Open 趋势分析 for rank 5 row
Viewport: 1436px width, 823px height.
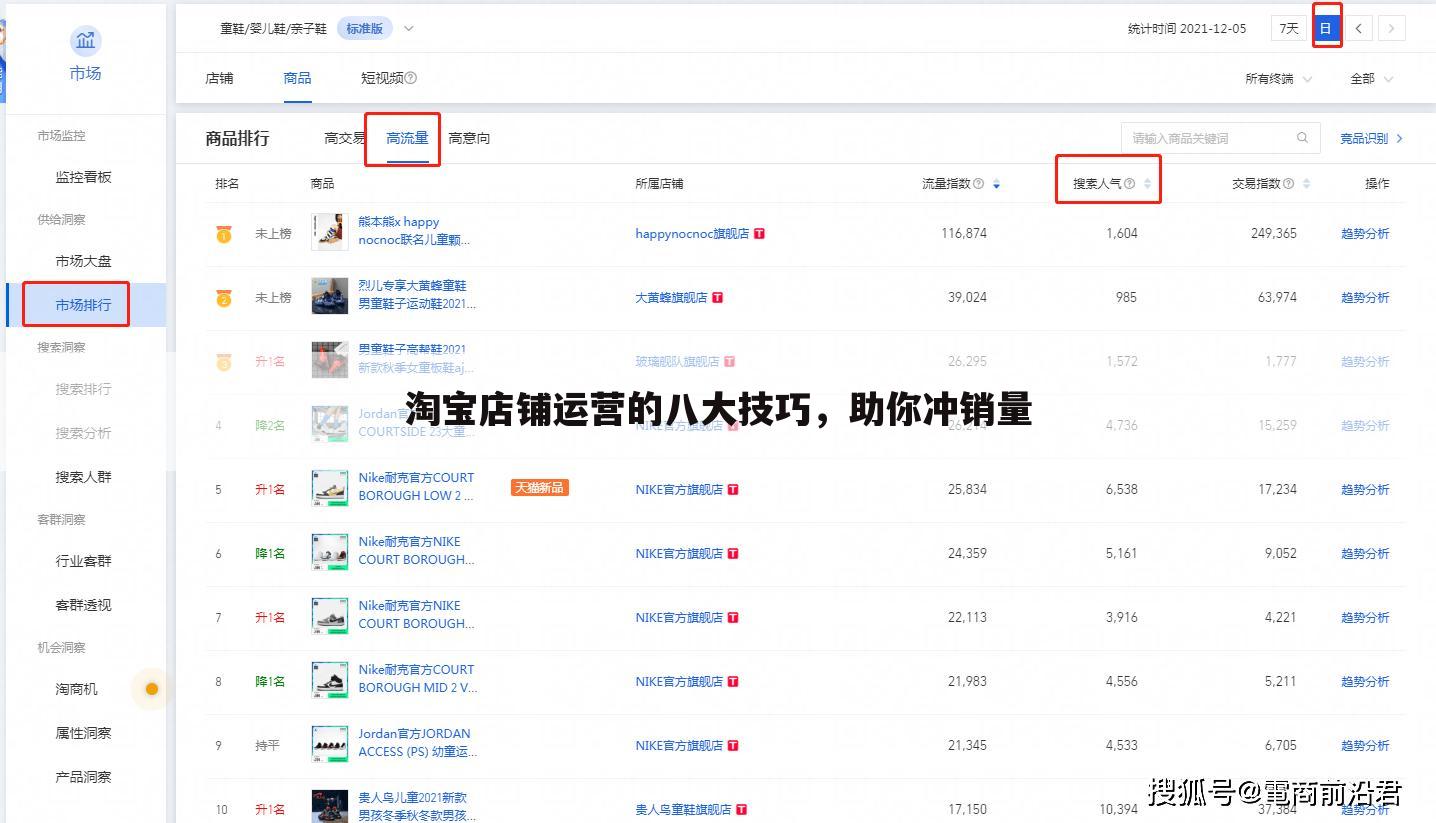1365,490
